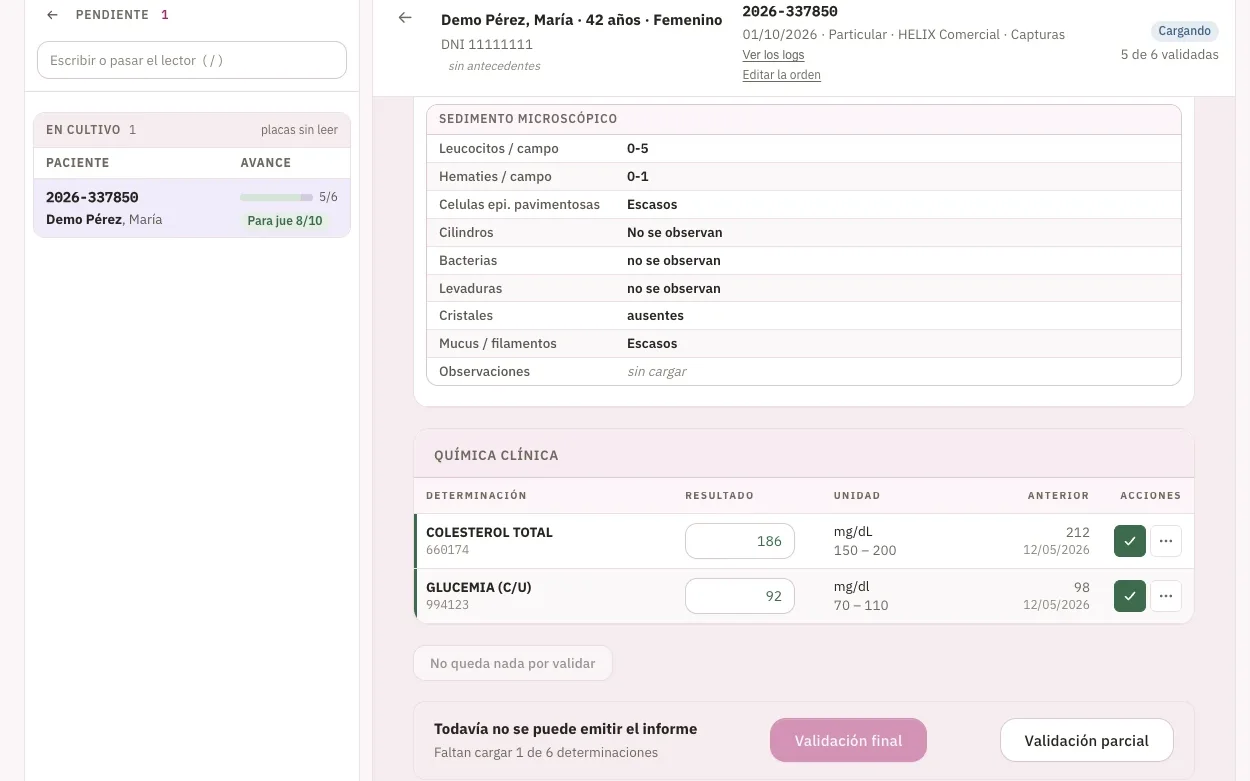
Task: Open Ver los logs link
Action: pyautogui.click(x=773, y=55)
